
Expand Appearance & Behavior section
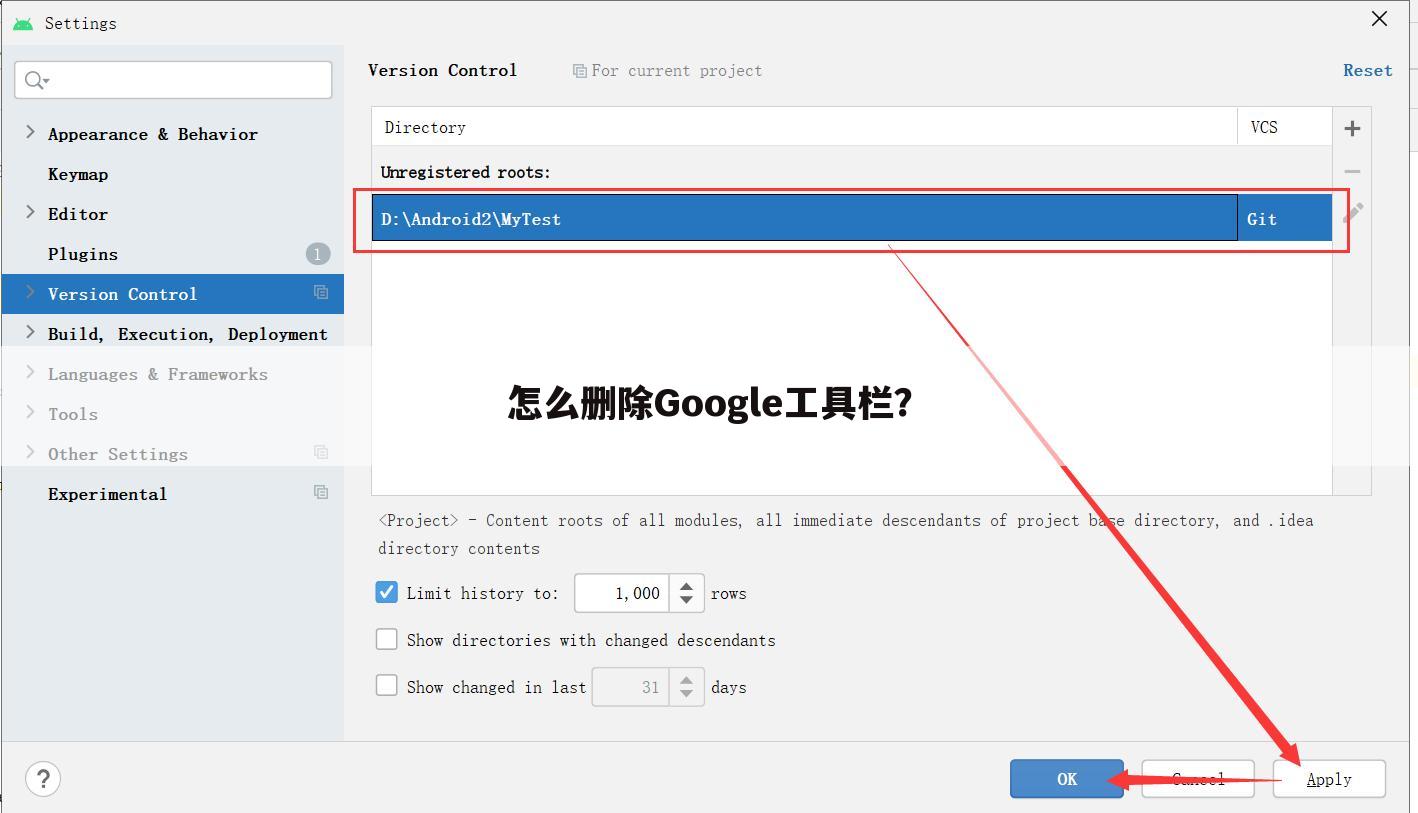tap(30, 132)
